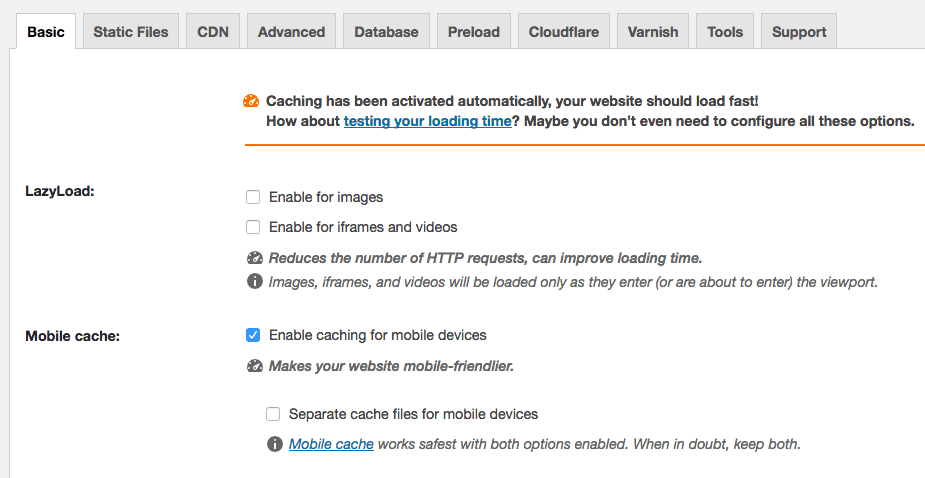Click the info icon beside 'Images, iframes, and videos' note
This screenshot has height=478, width=925.
(254, 281)
